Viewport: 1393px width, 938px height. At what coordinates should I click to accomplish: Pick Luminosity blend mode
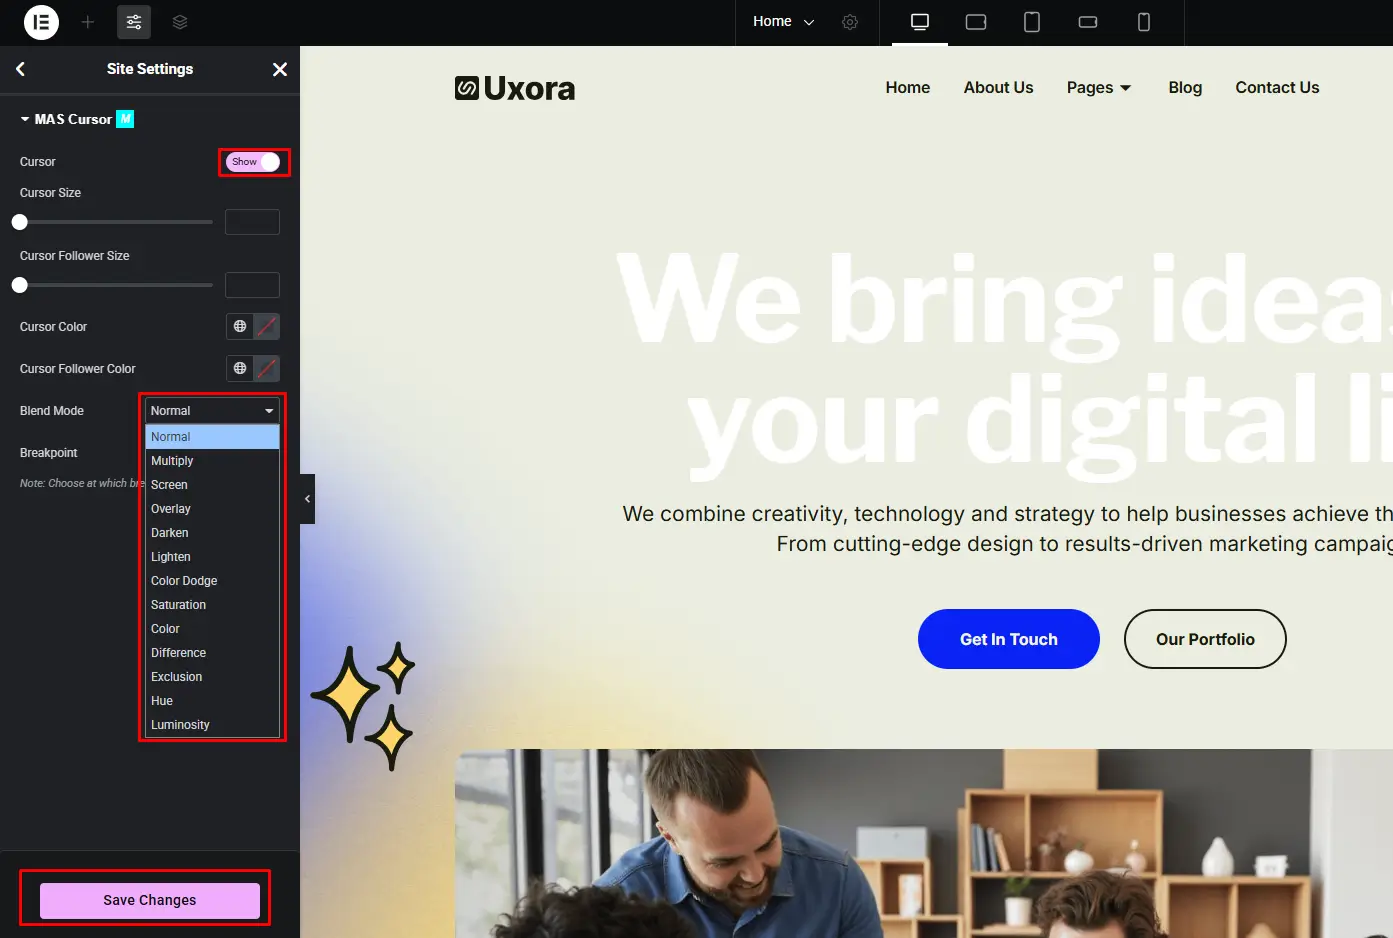tap(212, 725)
